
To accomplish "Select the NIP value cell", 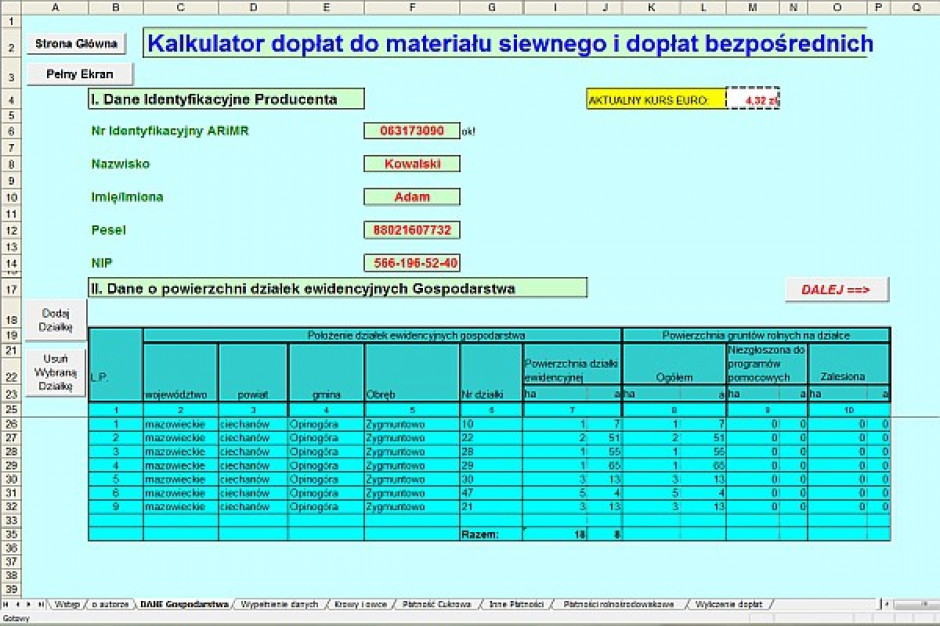I will 412,263.
